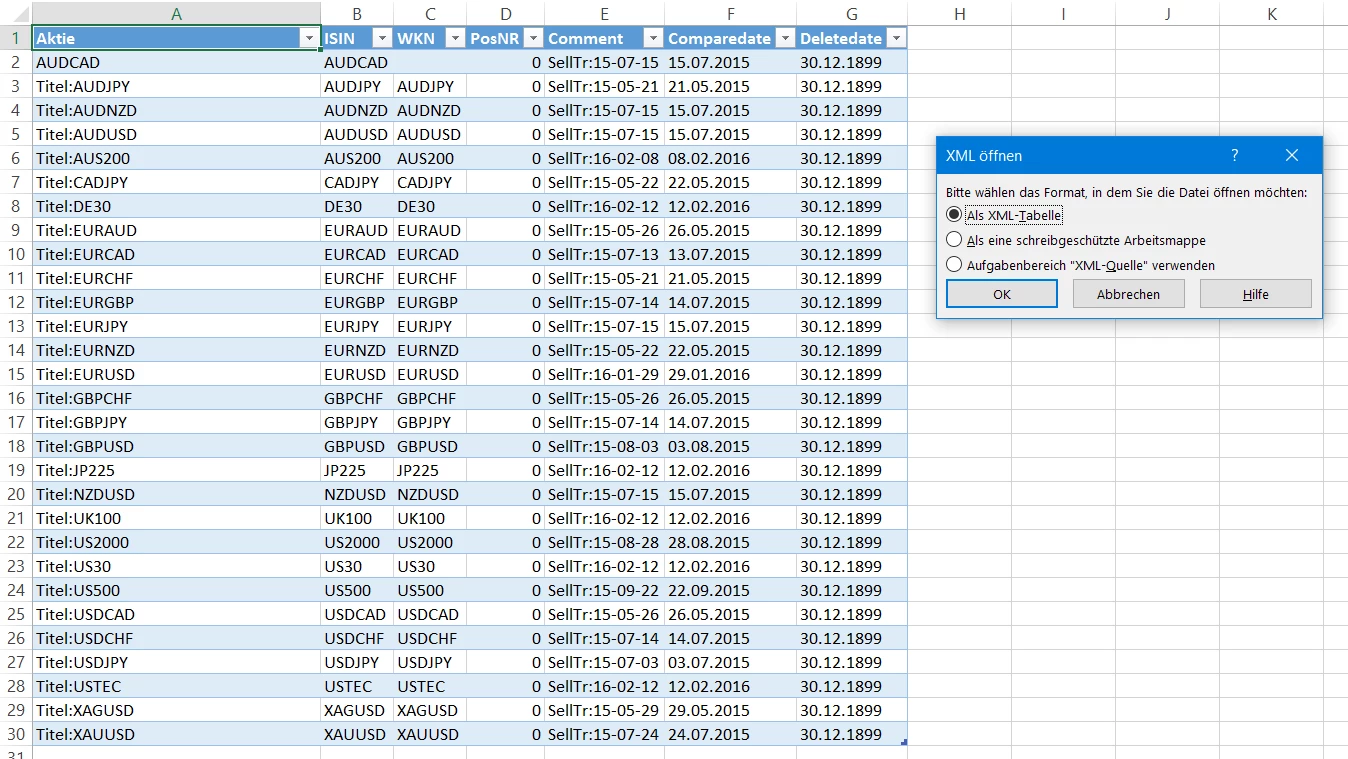Click the 'Comment' header cell text
1348x759 pixels.
click(585, 39)
